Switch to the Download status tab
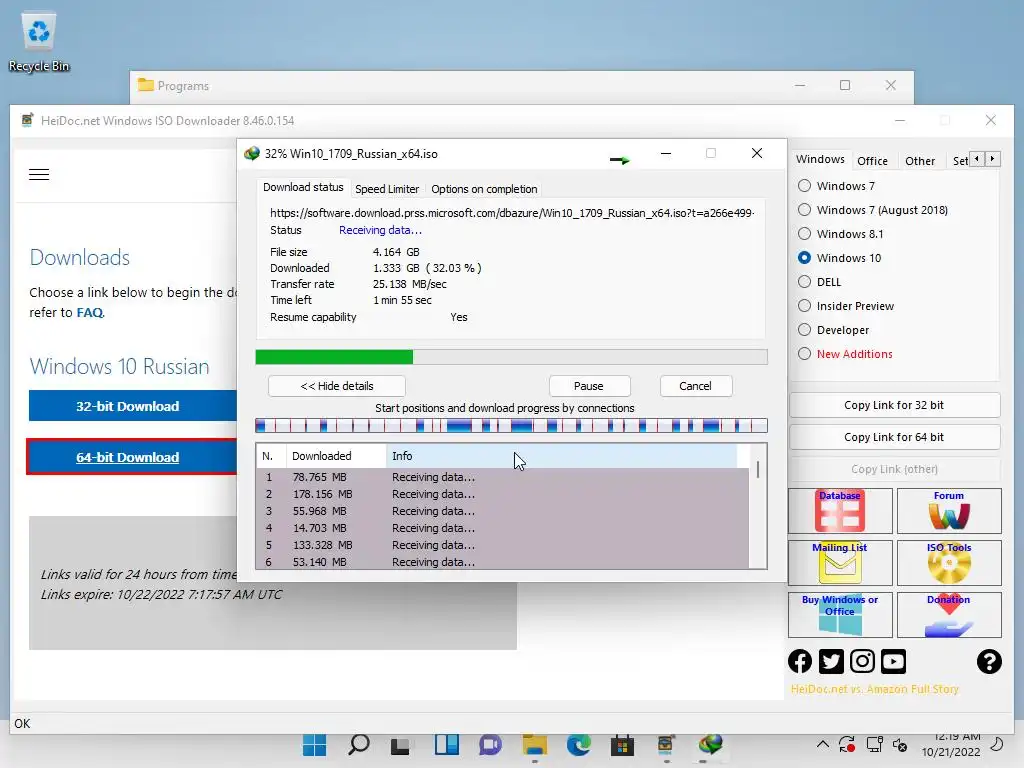This screenshot has width=1024, height=768. click(303, 187)
